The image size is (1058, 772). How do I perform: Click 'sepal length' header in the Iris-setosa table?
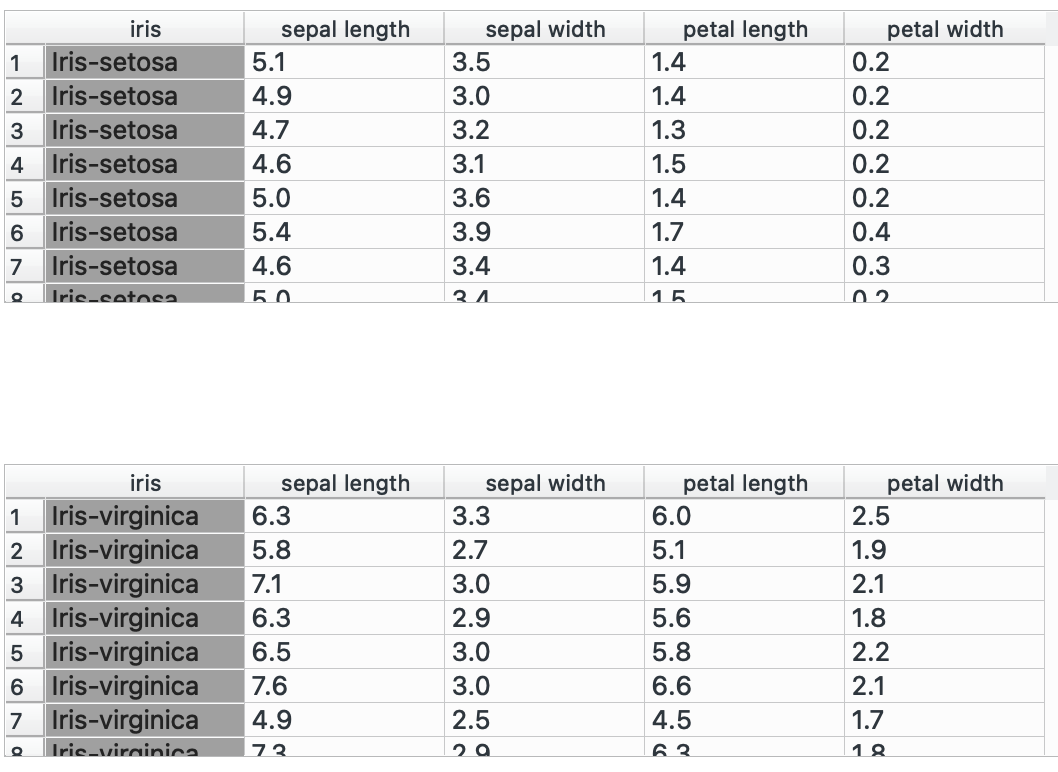[x=345, y=29]
